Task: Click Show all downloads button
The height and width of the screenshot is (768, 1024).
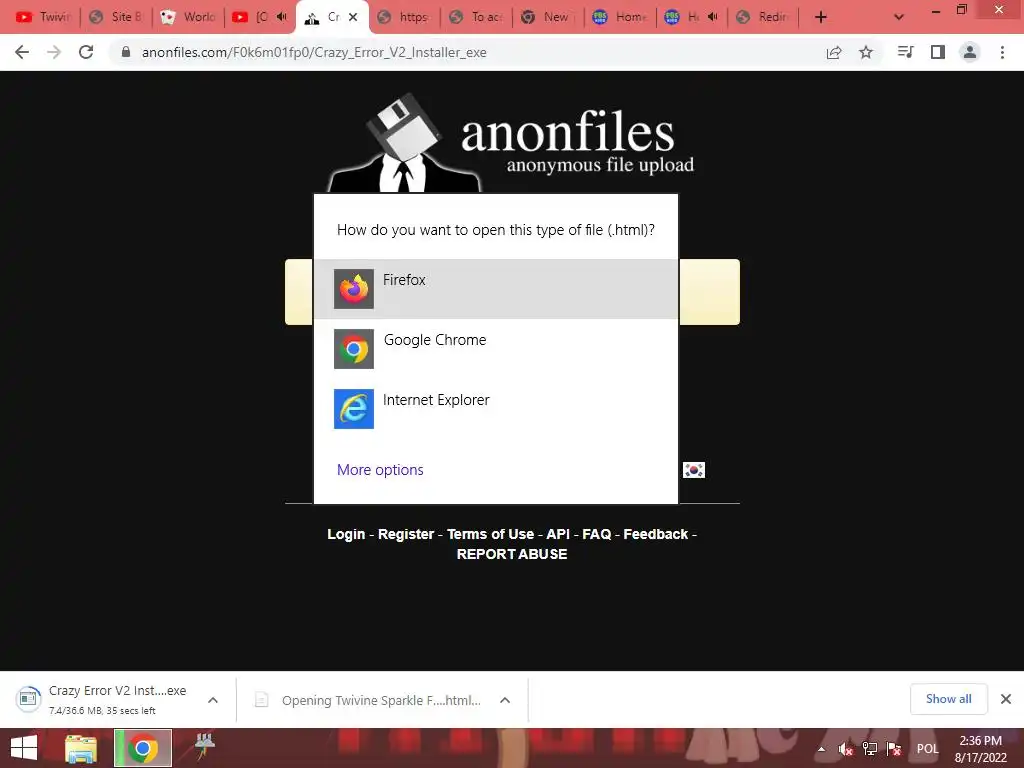Action: (948, 699)
